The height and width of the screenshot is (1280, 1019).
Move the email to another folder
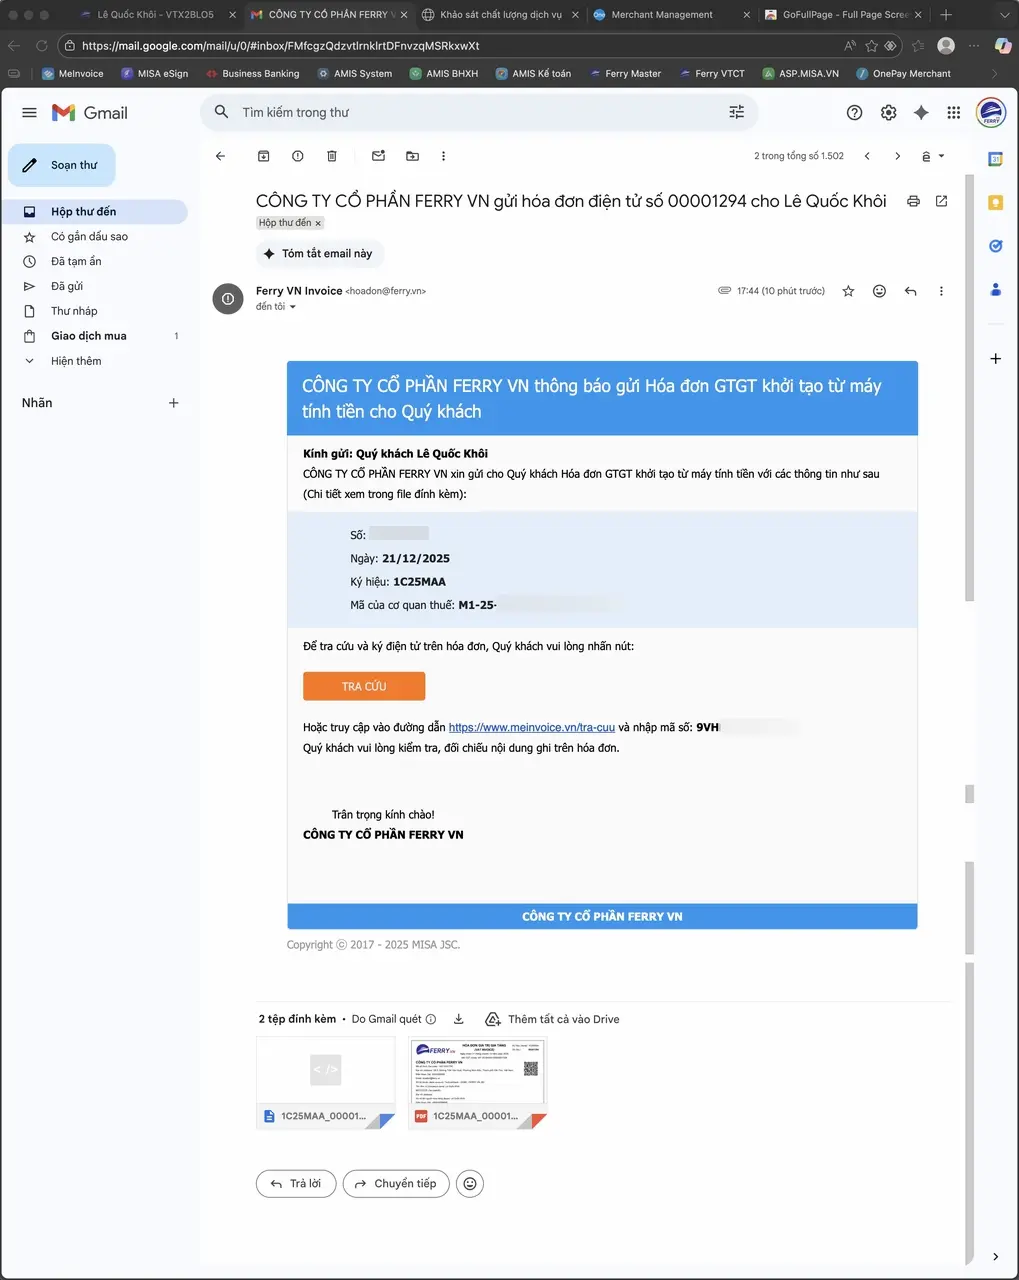point(412,156)
